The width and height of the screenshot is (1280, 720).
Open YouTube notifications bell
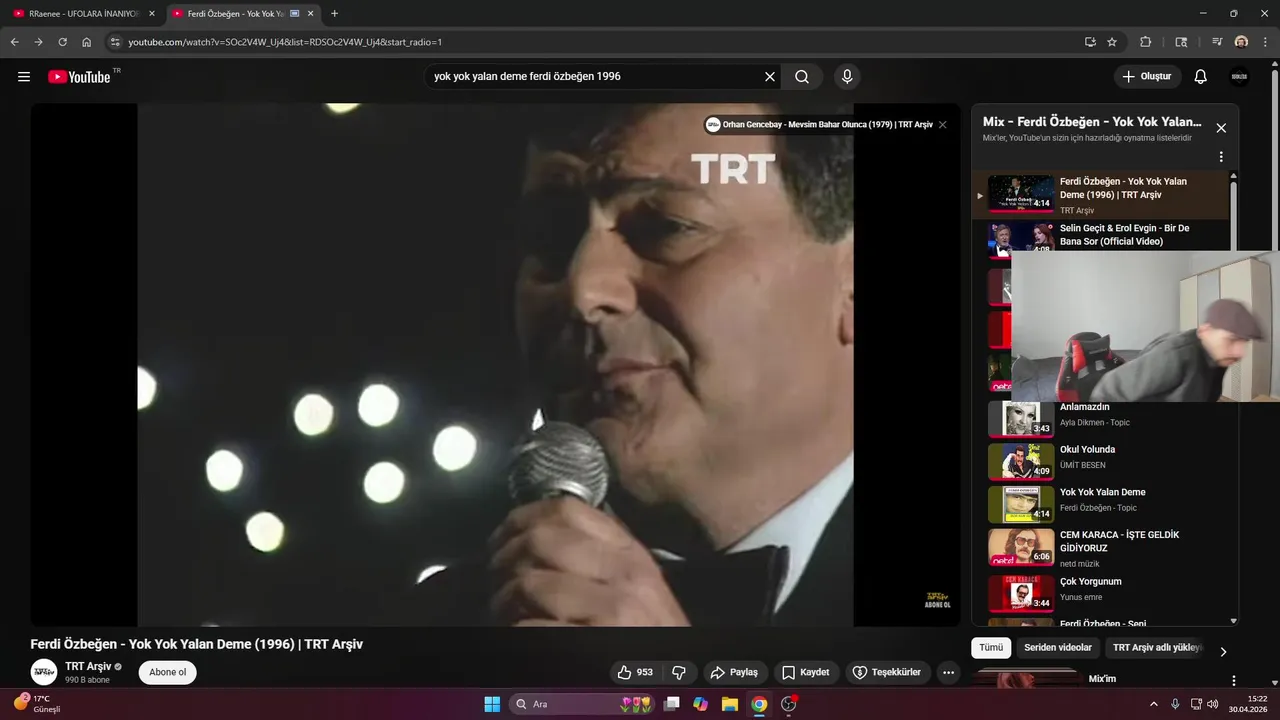click(x=1201, y=77)
